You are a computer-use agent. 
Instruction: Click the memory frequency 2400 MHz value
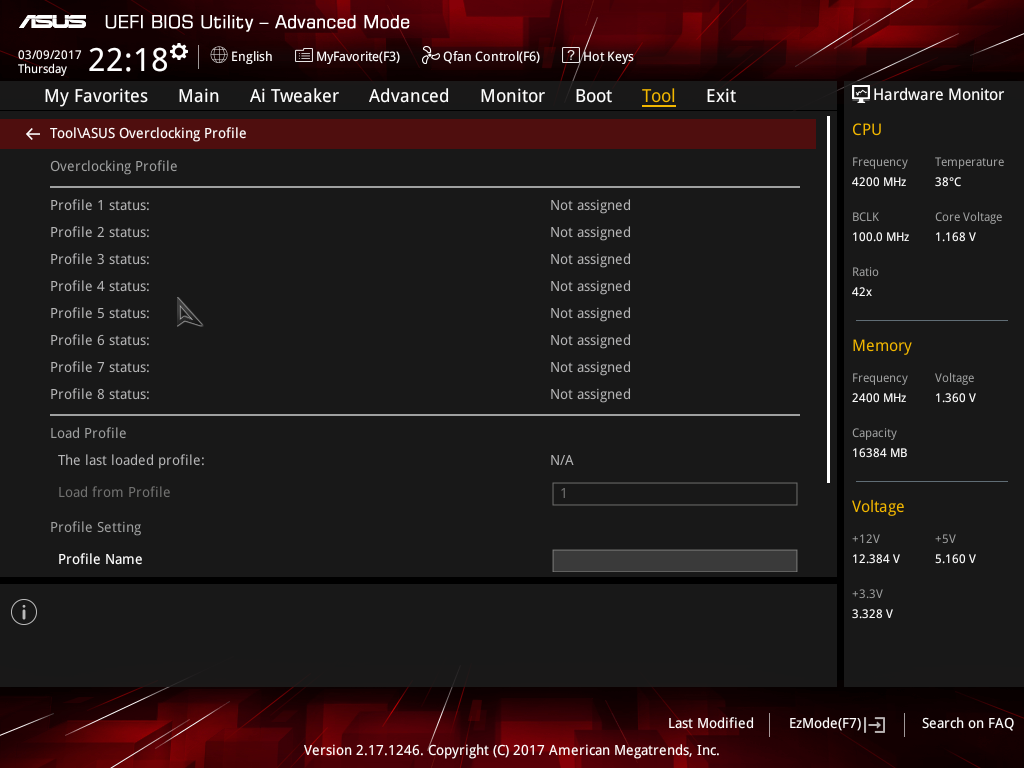[879, 398]
